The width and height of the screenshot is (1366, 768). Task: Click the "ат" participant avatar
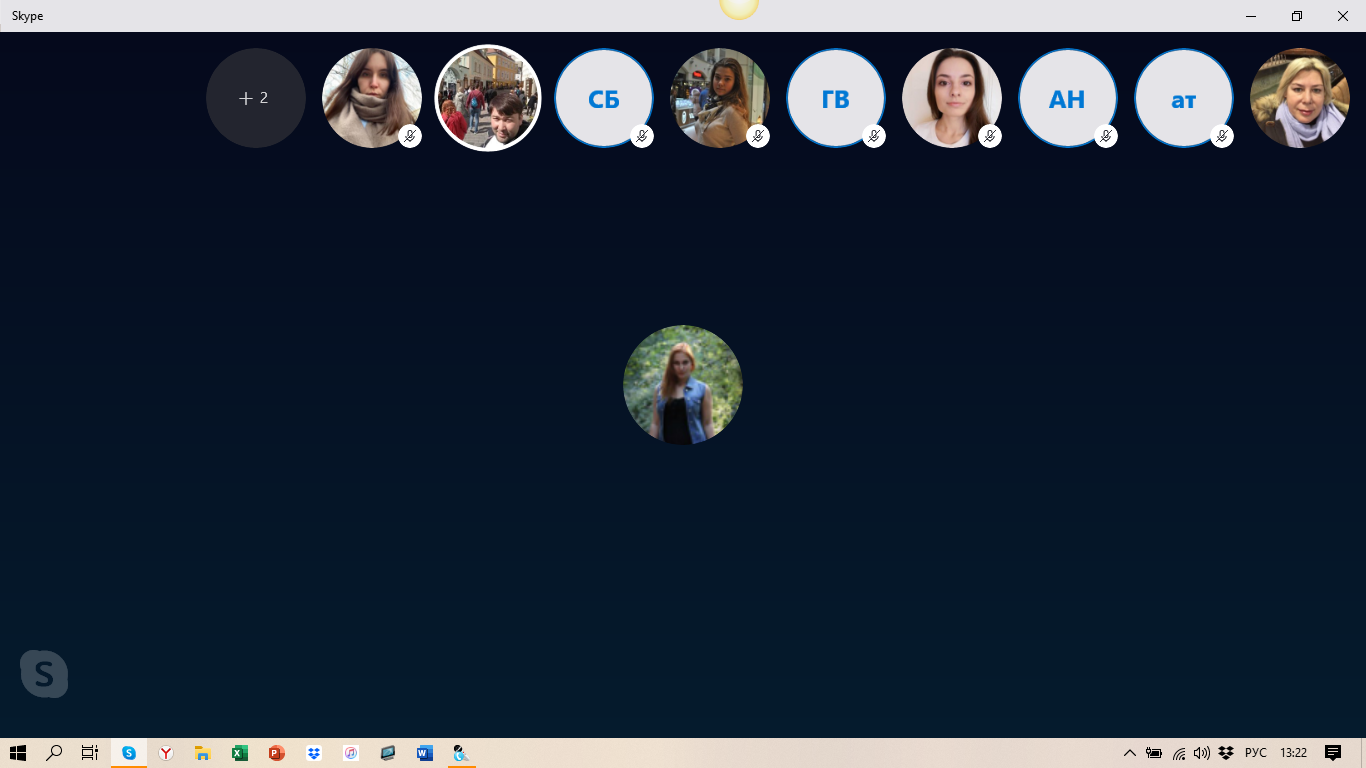(x=1183, y=98)
